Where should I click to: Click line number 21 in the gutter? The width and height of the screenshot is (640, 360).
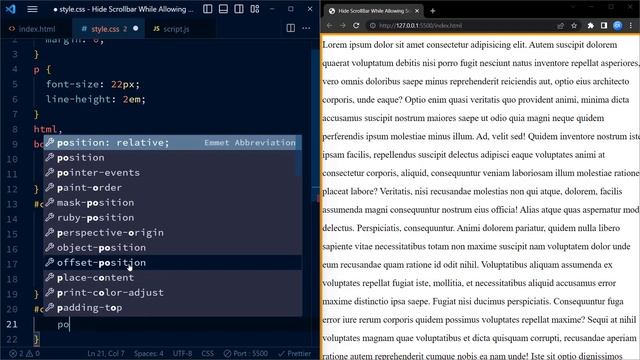(12, 324)
